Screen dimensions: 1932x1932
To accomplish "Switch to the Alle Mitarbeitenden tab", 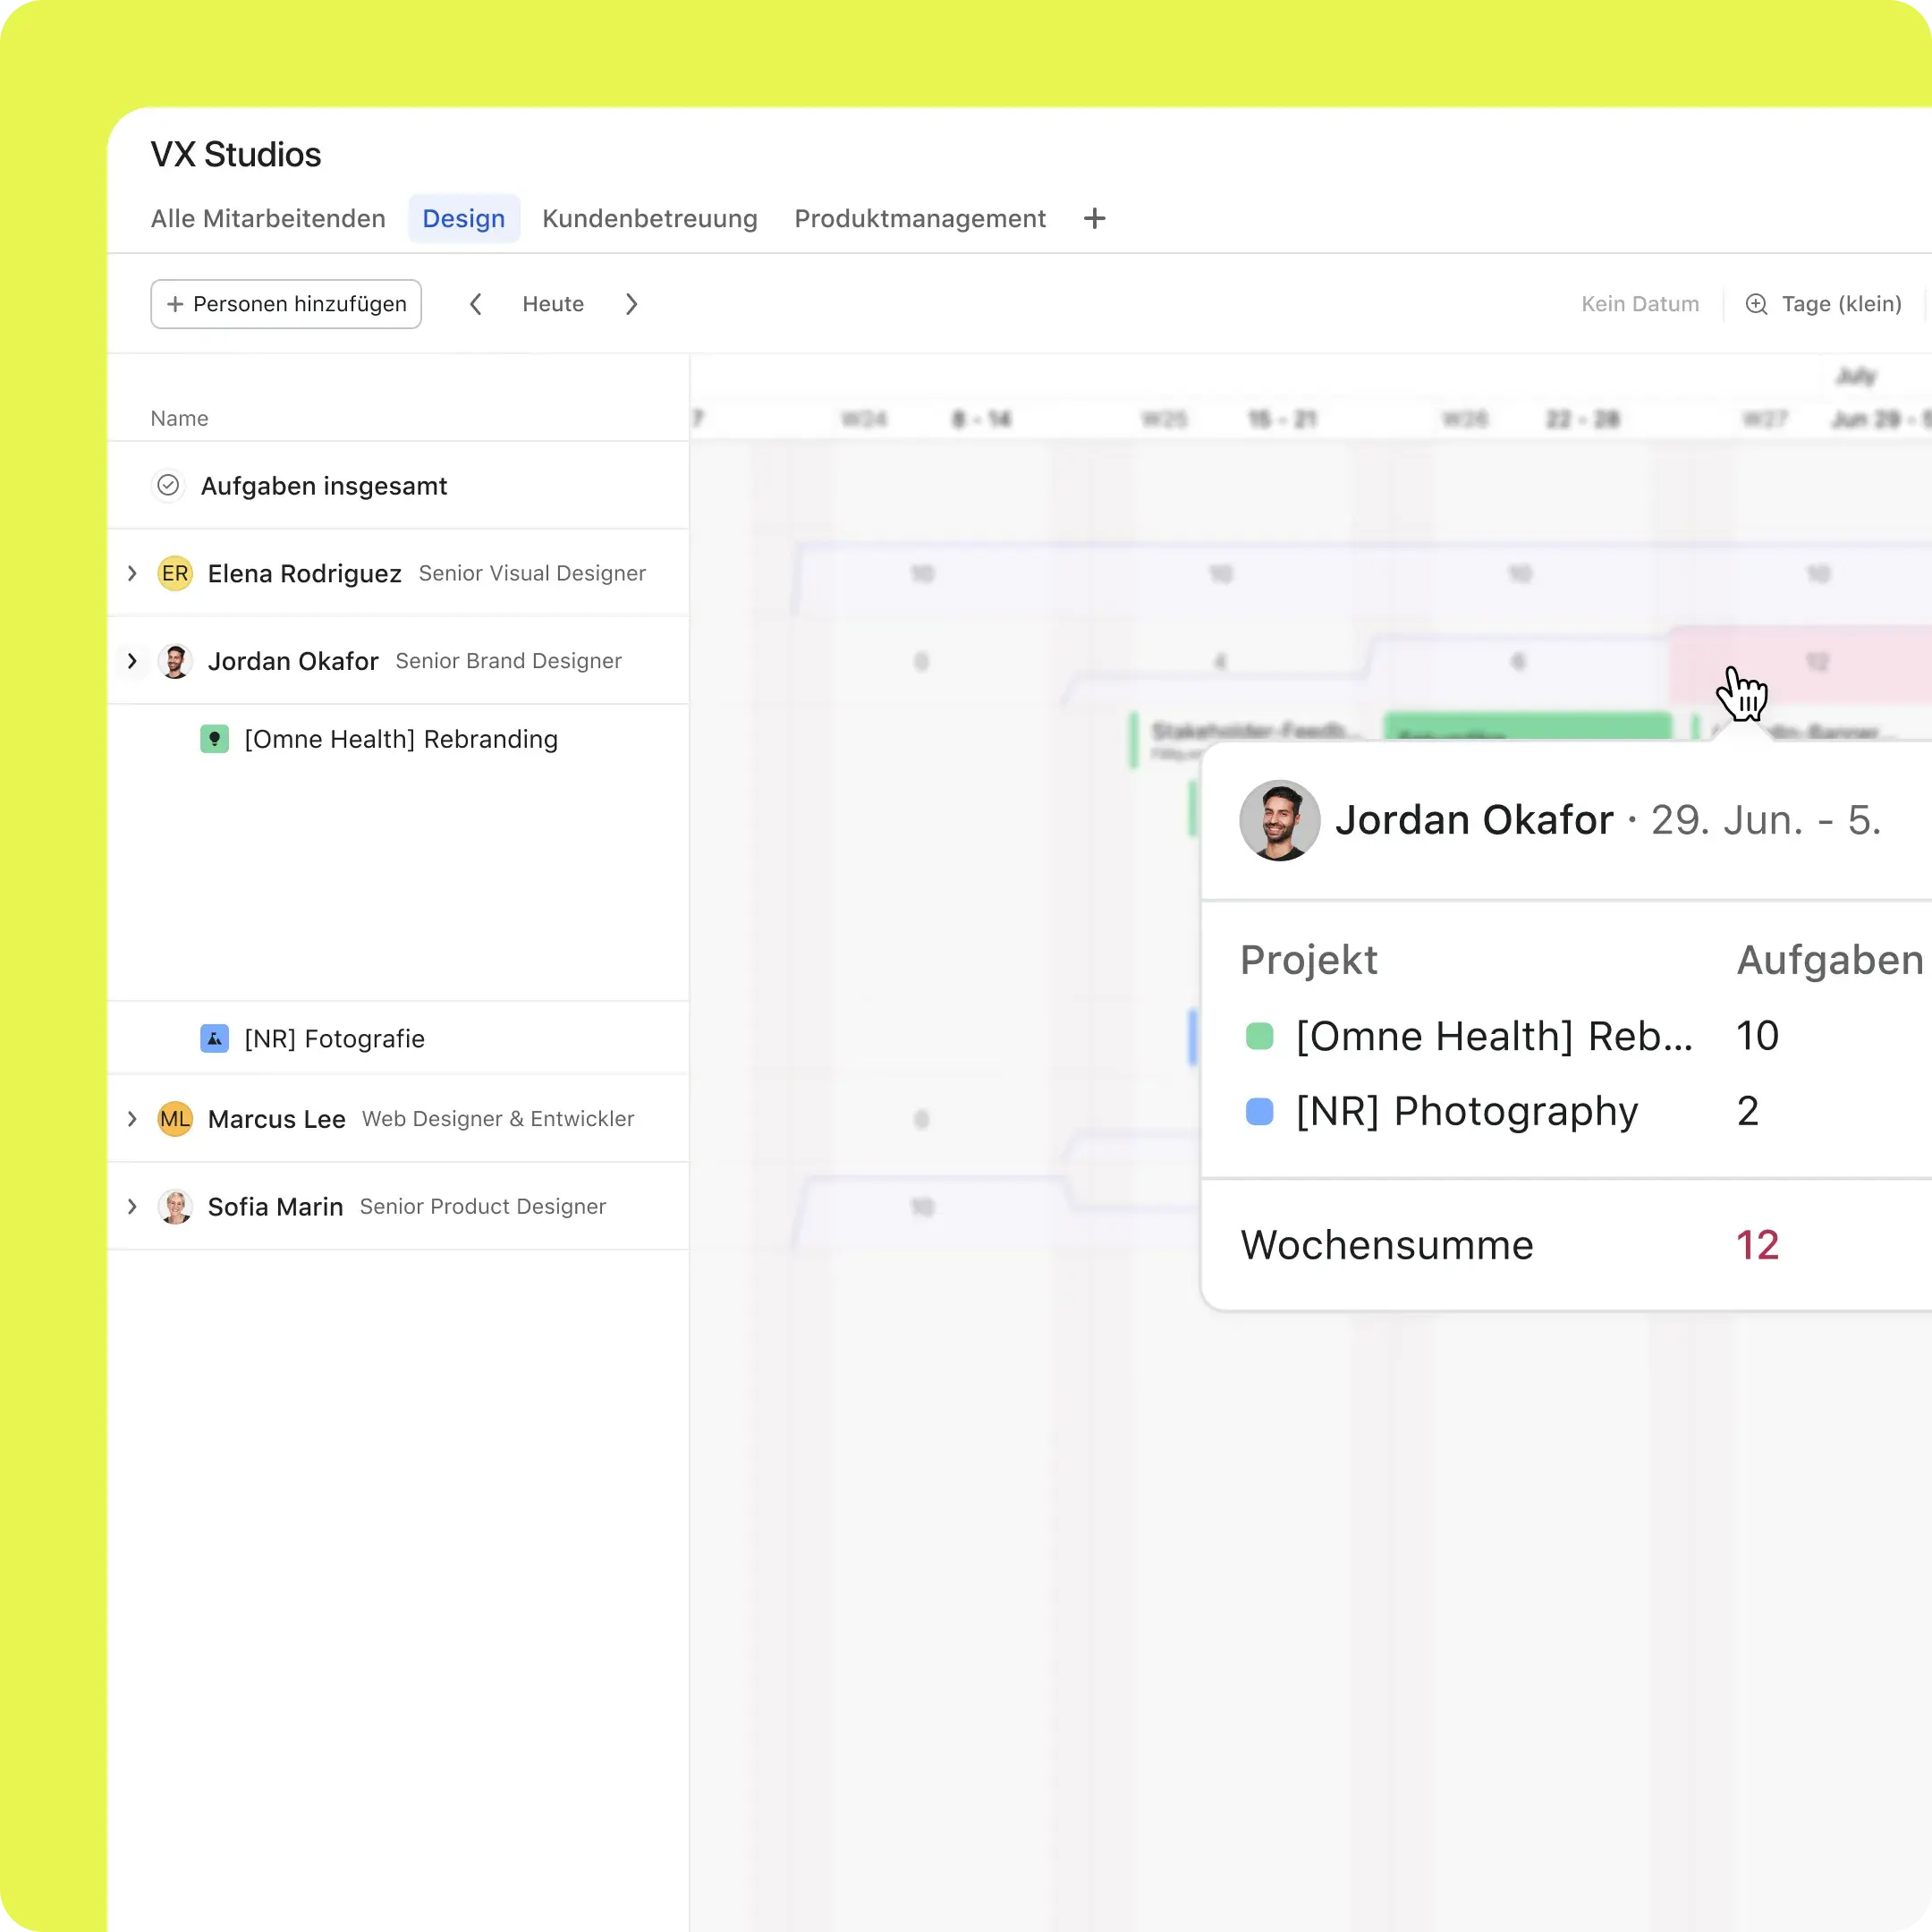I will tap(268, 218).
